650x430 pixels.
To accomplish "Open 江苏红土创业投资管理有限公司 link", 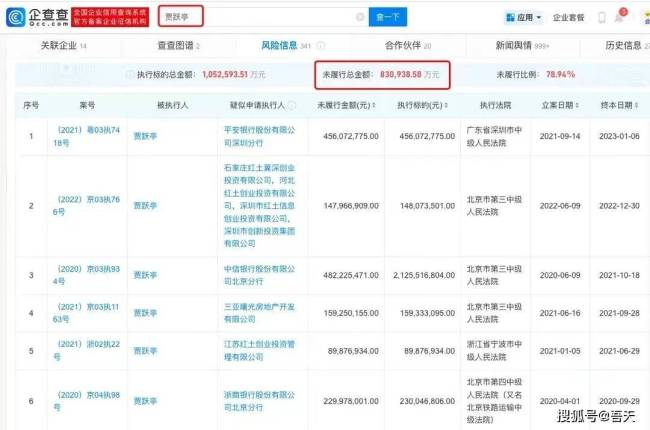I will [x=260, y=350].
